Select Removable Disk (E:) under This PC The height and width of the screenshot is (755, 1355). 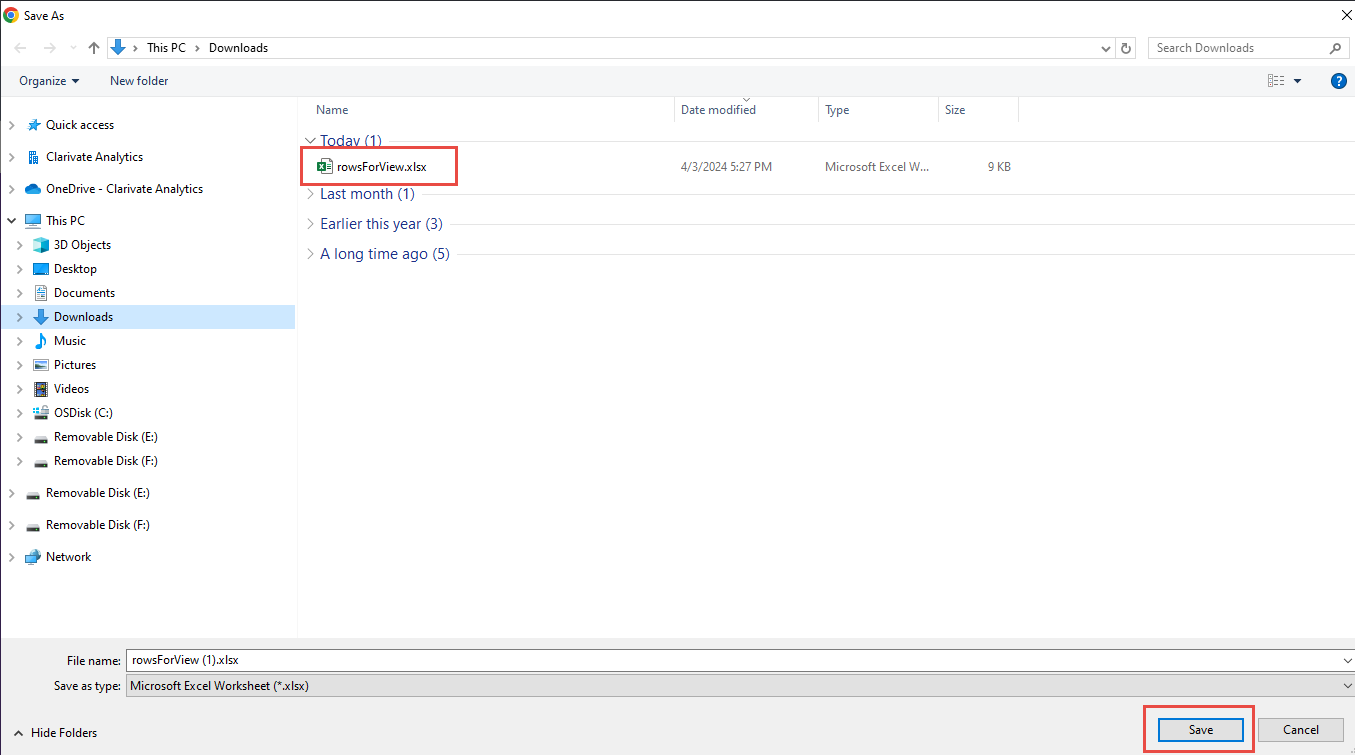[106, 437]
